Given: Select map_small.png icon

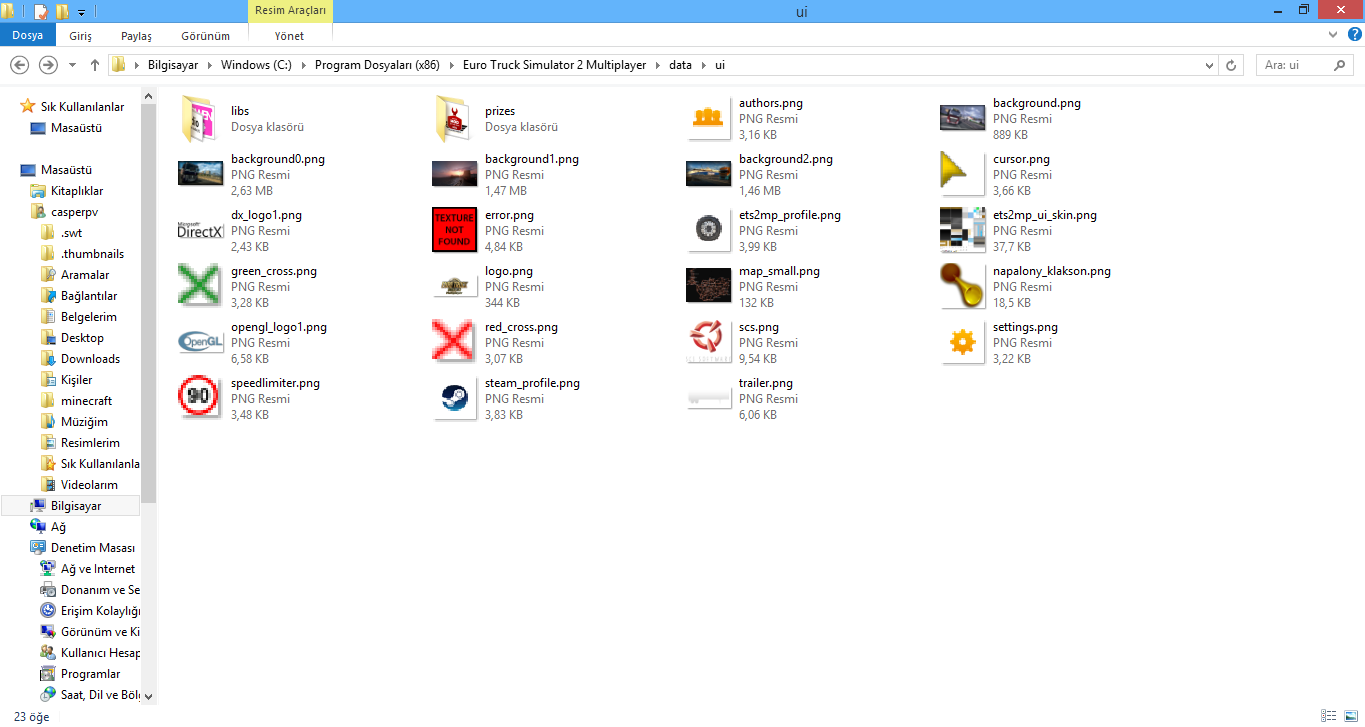Looking at the screenshot, I should 708,286.
